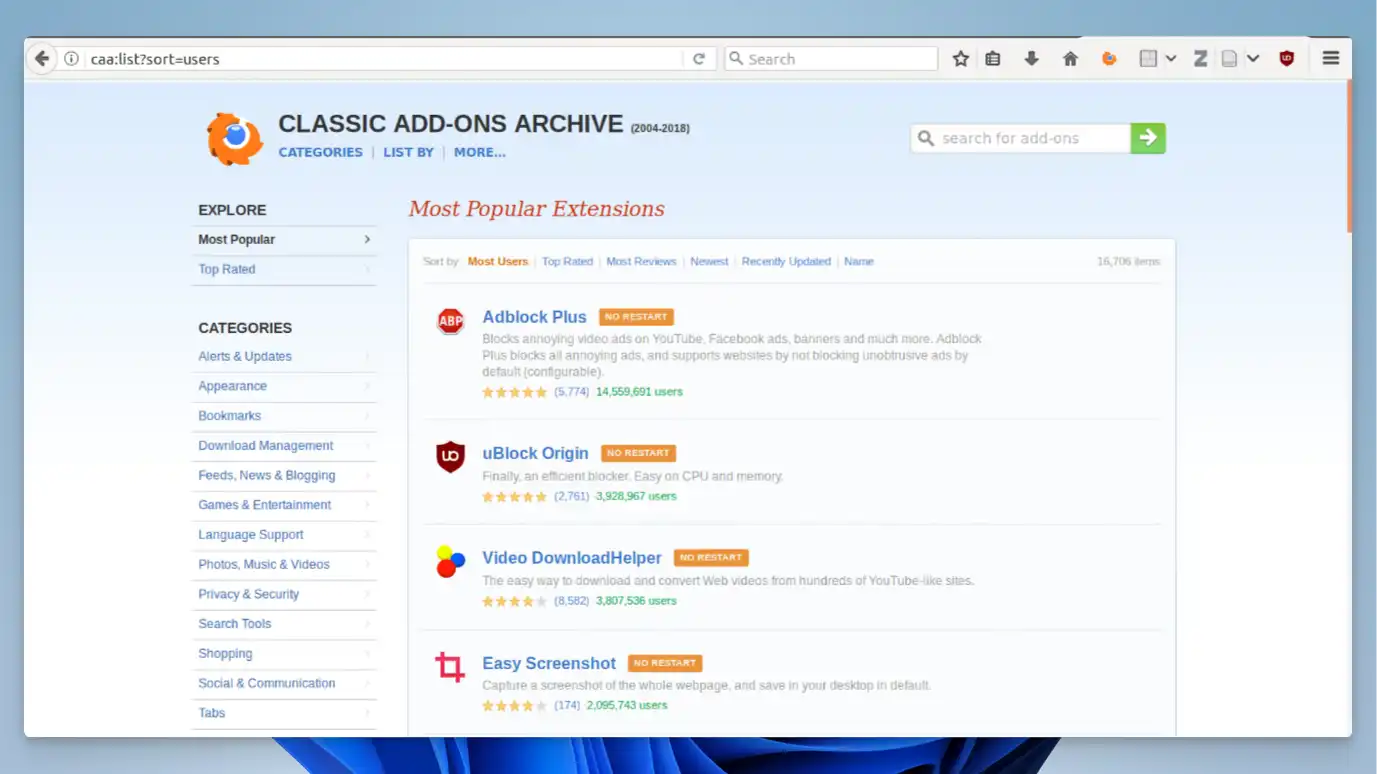
Task: Click the search for add-ons input field
Action: click(x=1020, y=138)
